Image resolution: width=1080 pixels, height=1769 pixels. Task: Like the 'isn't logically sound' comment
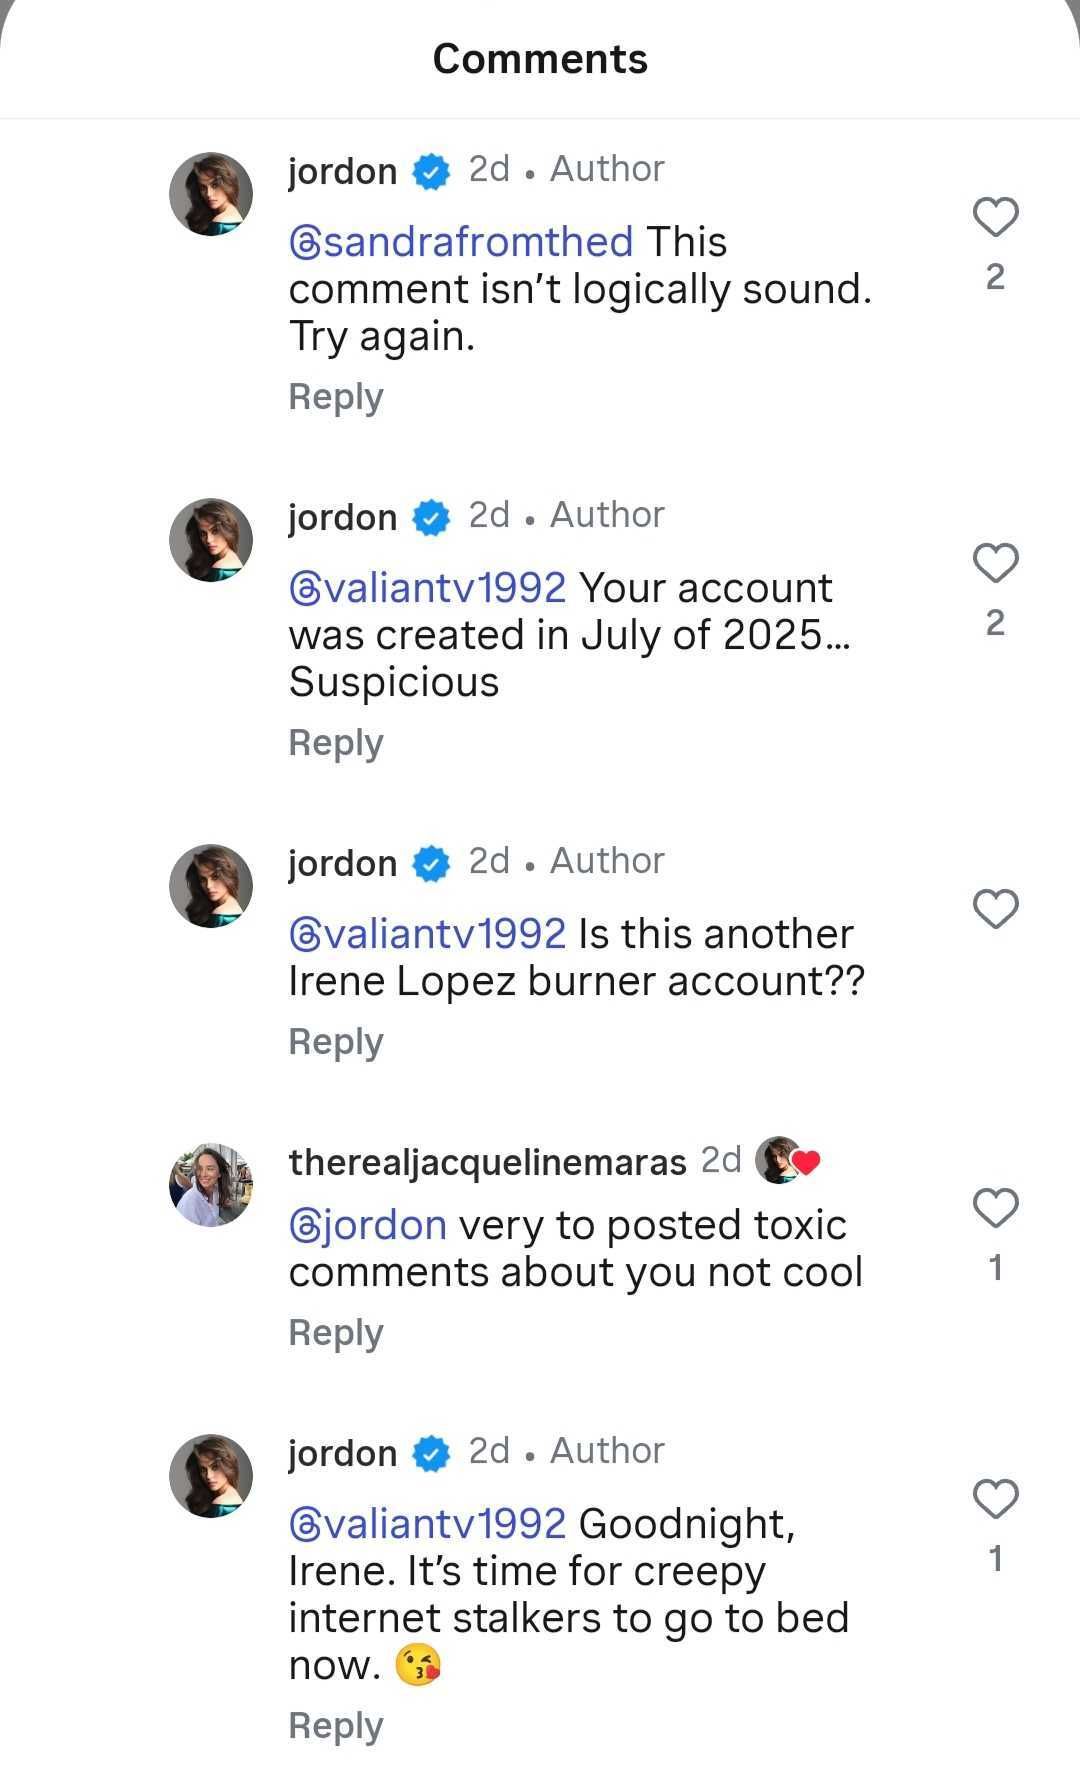995,218
